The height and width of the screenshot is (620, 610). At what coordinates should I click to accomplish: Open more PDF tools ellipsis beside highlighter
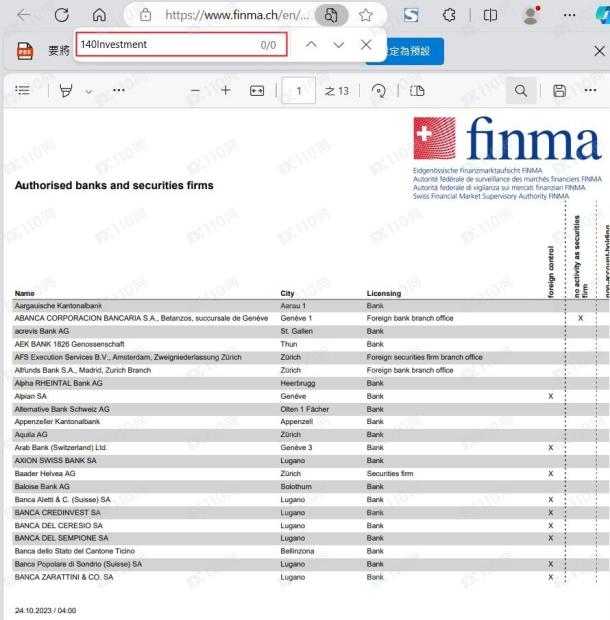(119, 90)
